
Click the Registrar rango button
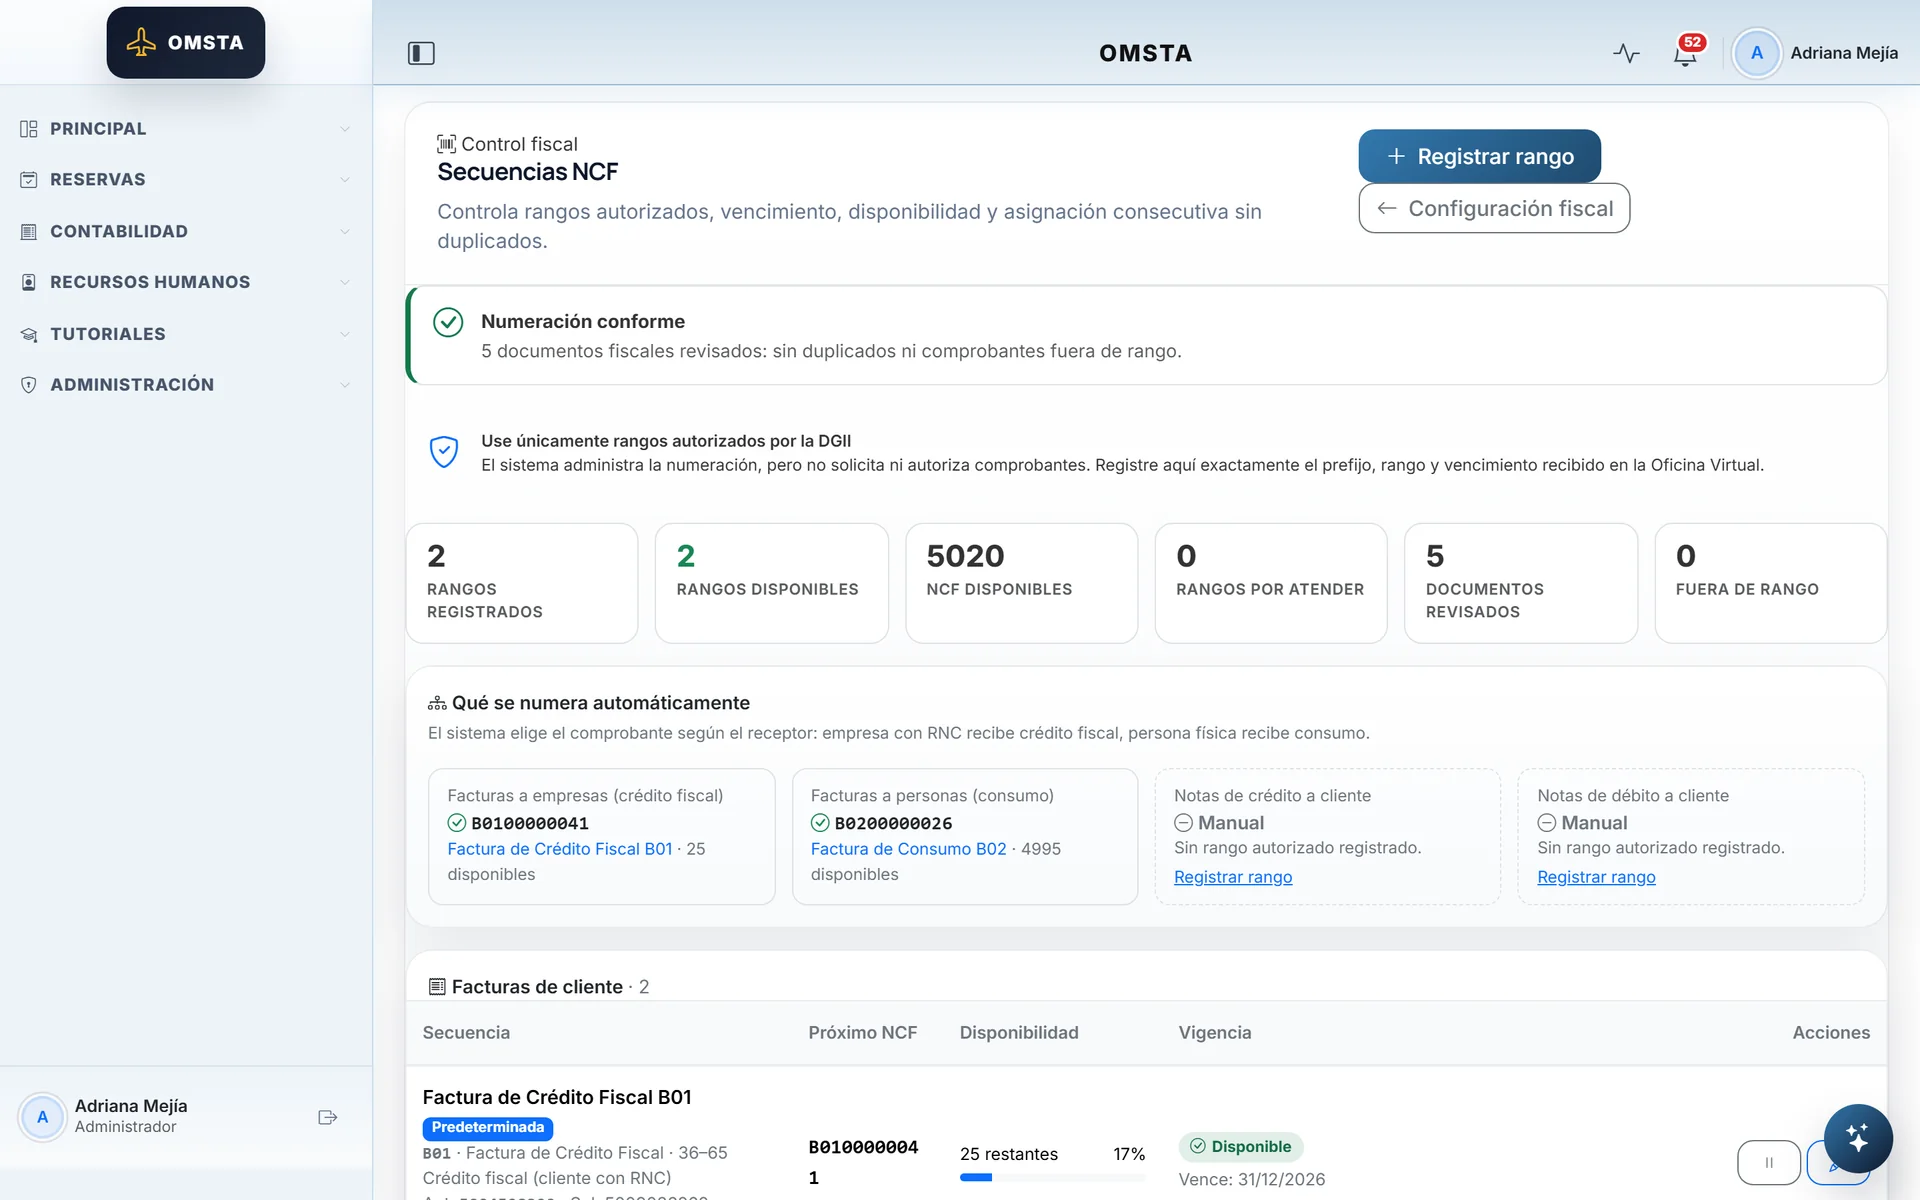[1479, 156]
